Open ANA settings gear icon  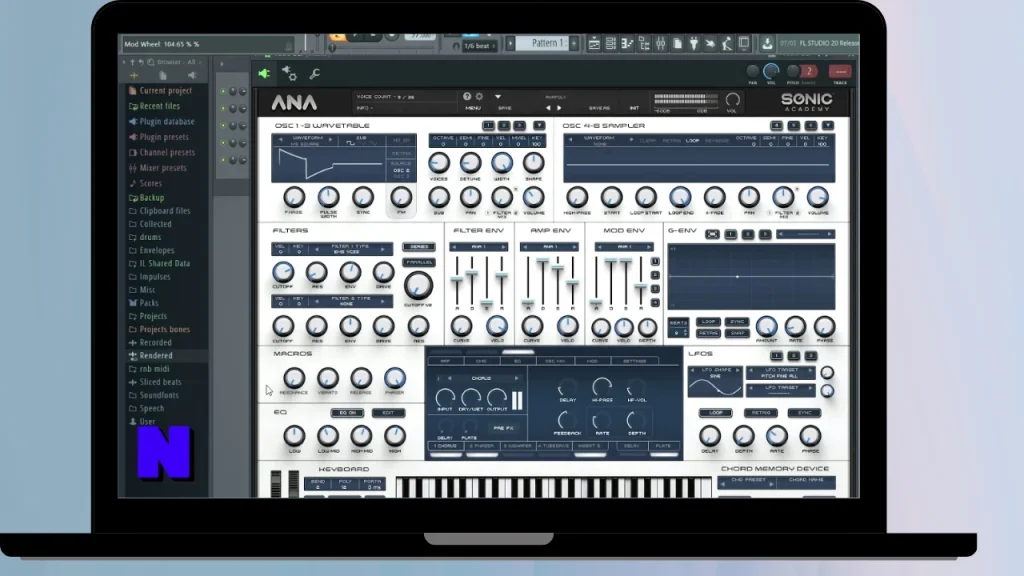point(479,97)
